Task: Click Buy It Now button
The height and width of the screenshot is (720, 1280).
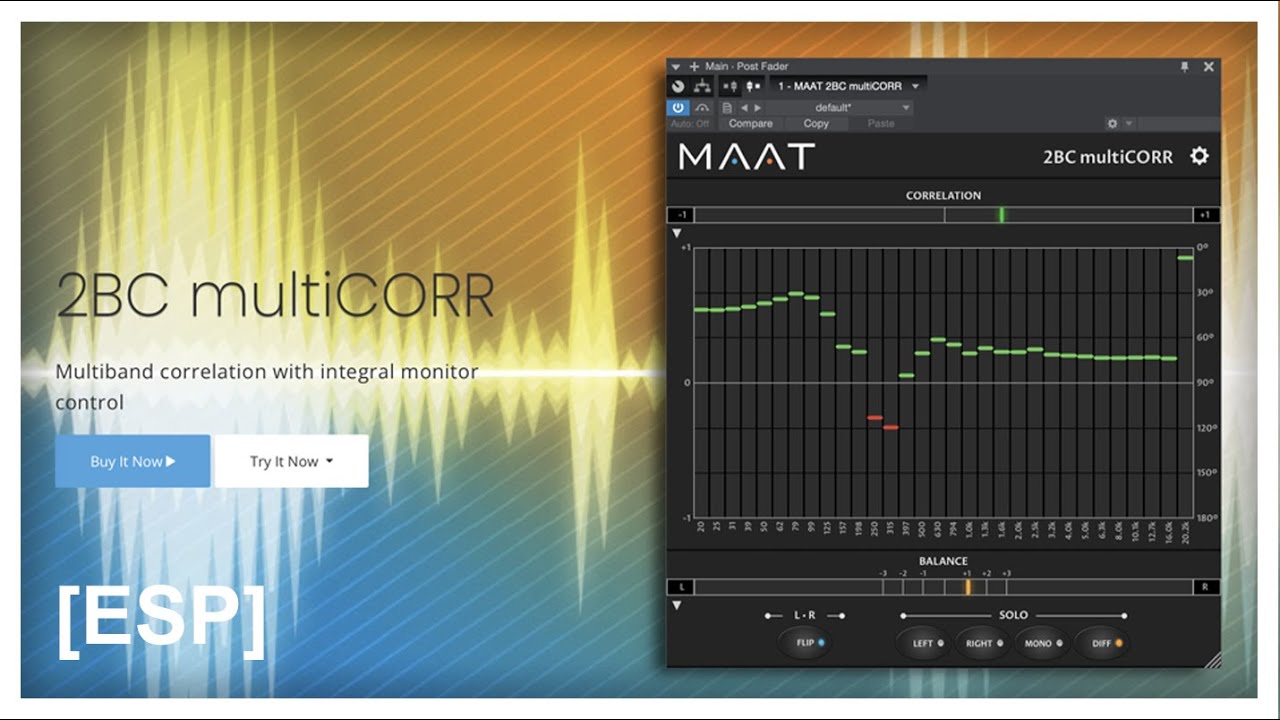Action: [x=132, y=461]
